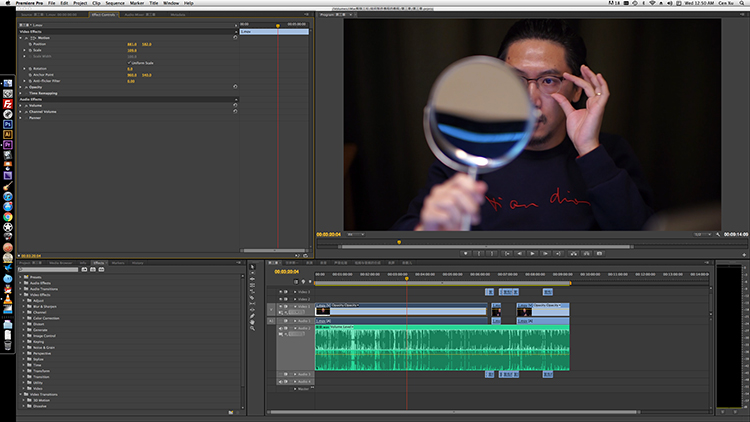Click the Position X value field
This screenshot has height=422, width=750.
pos(131,44)
